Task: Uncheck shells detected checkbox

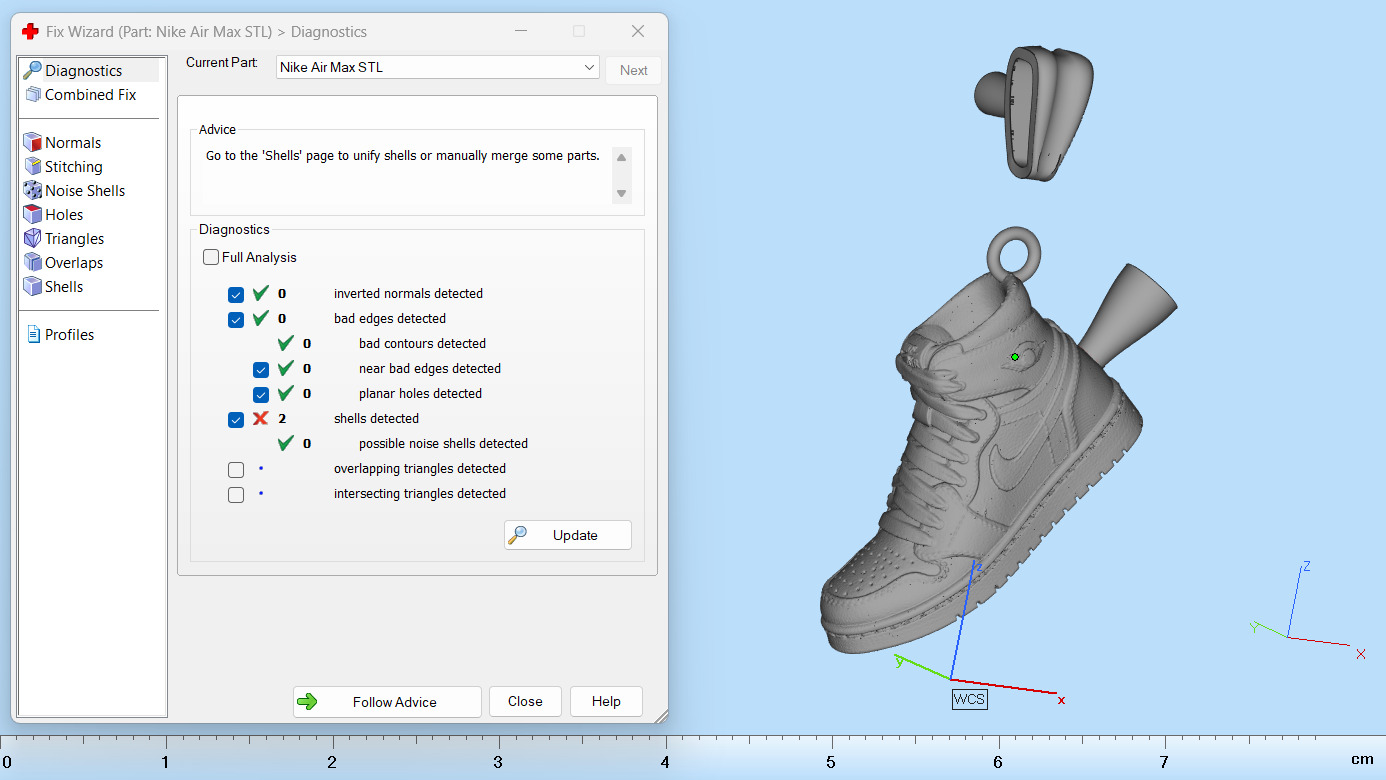Action: tap(236, 419)
